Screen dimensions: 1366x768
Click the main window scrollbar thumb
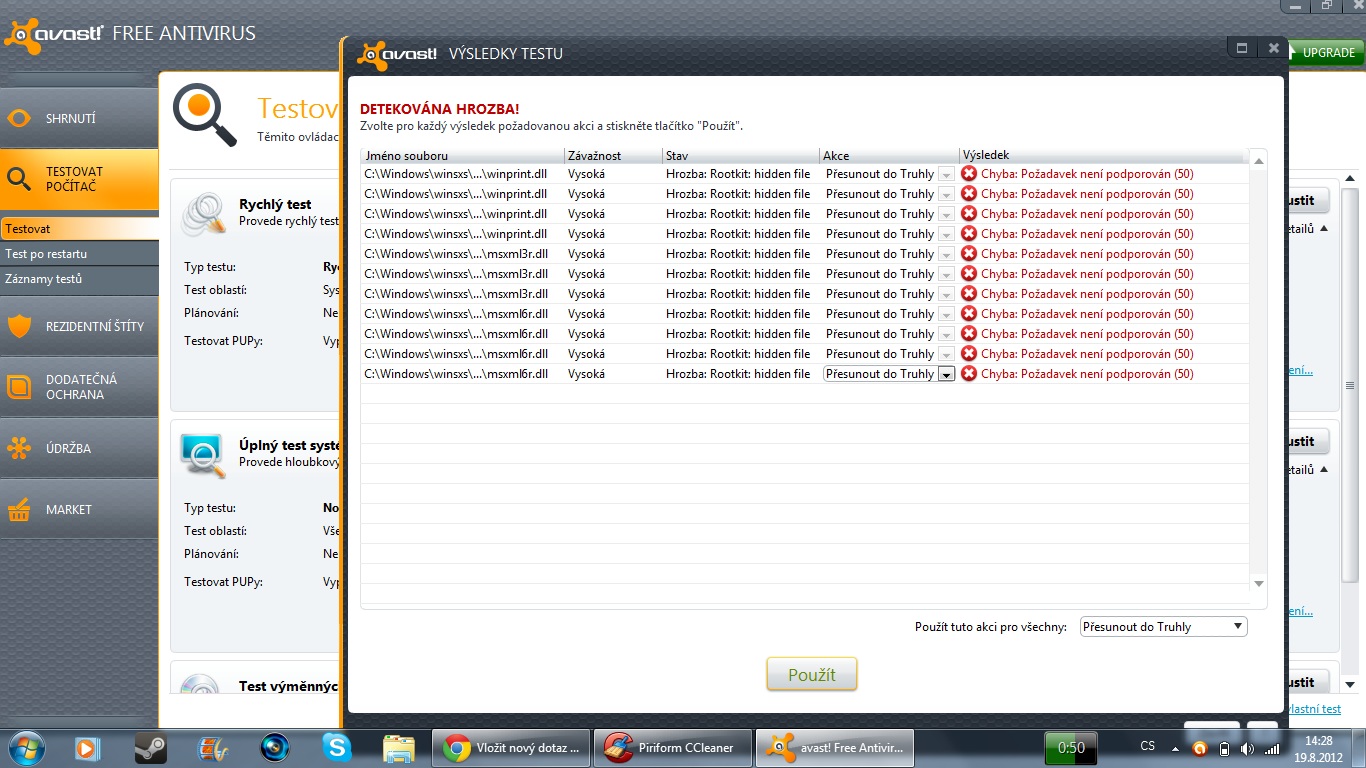click(1350, 385)
